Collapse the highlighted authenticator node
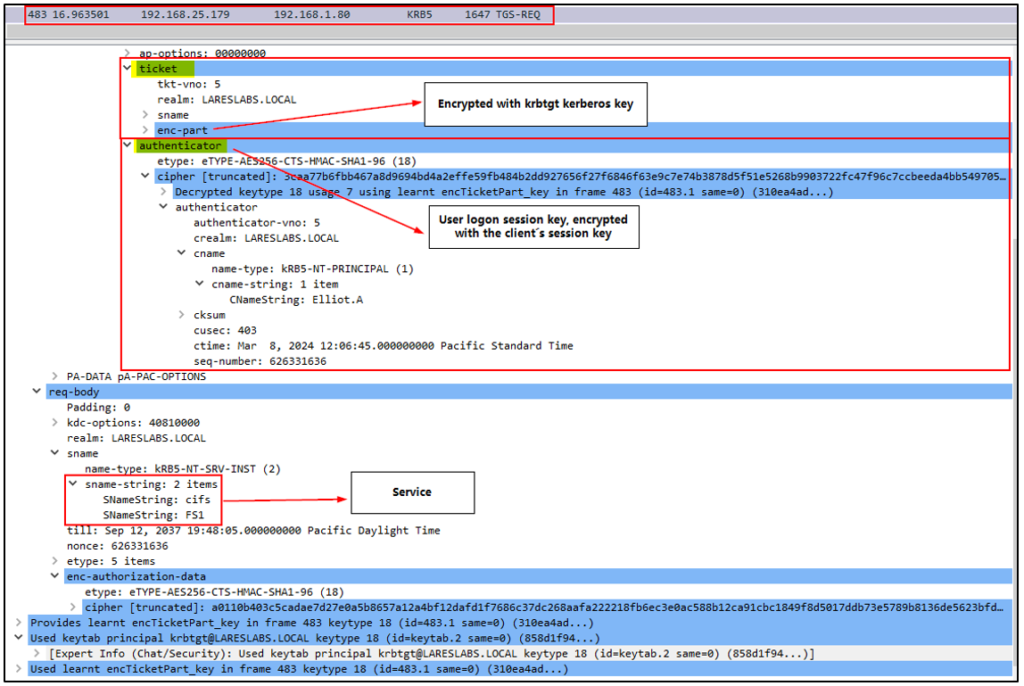 point(127,145)
